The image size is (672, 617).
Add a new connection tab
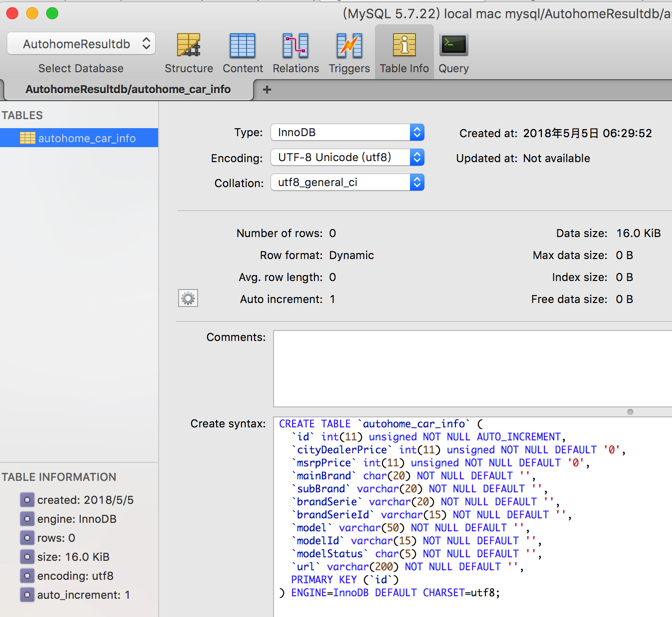point(267,89)
